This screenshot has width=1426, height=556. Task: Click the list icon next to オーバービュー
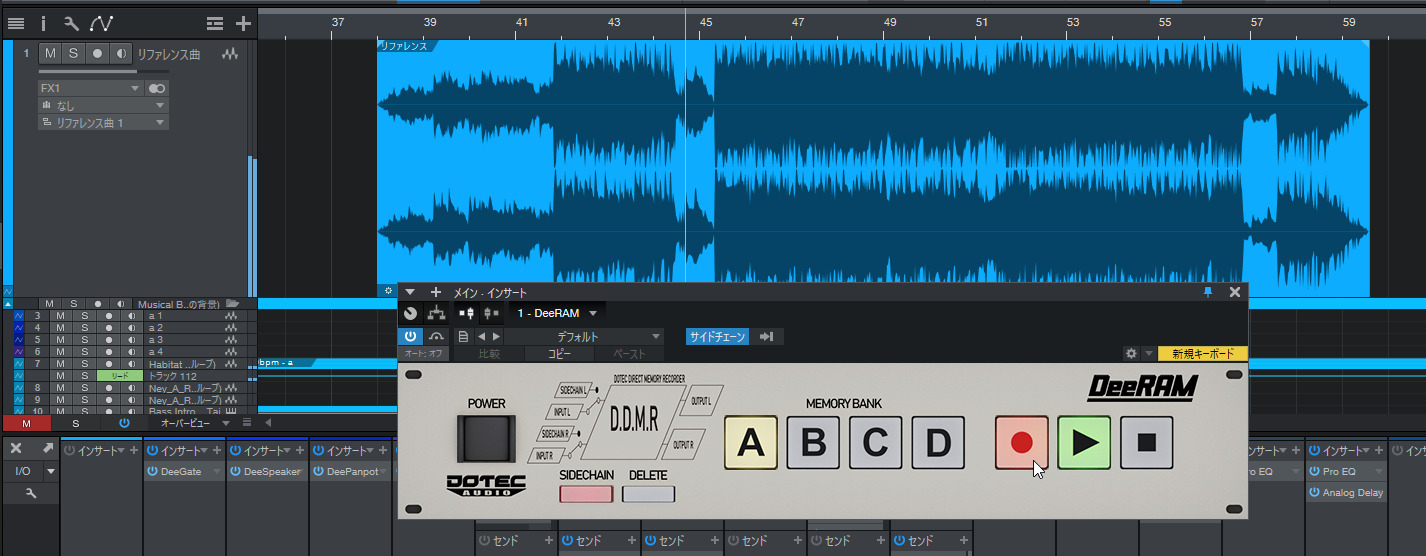(247, 423)
